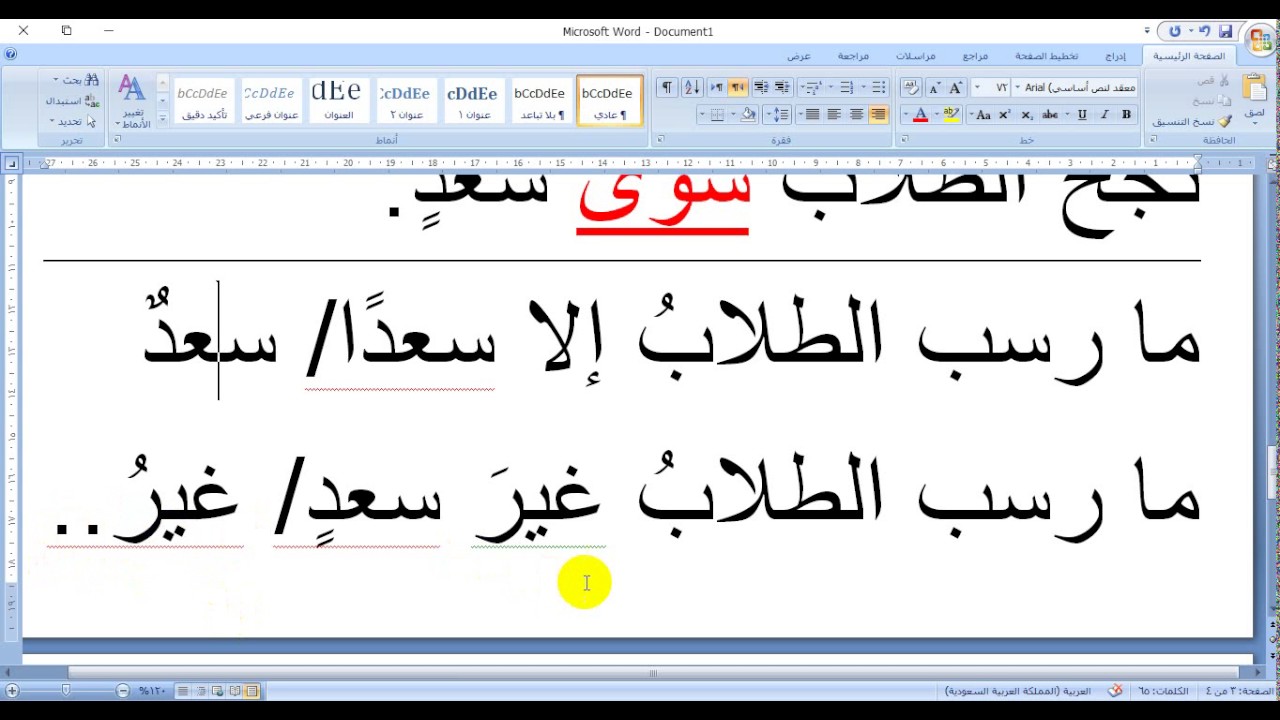Click the Grow Font icon
The height and width of the screenshot is (720, 1280).
[955, 87]
